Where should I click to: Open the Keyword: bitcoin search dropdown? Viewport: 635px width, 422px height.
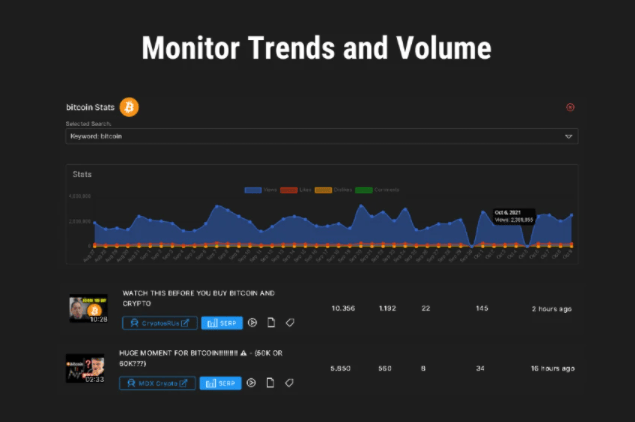tap(321, 136)
